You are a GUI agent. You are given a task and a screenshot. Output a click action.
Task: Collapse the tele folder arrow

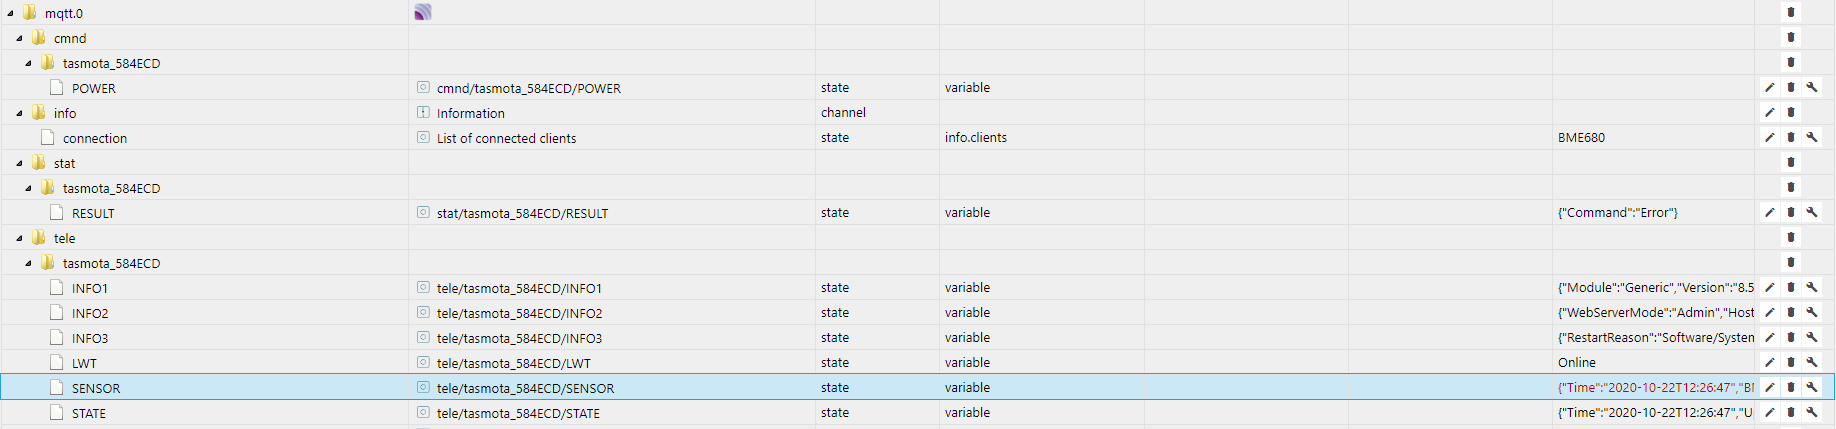point(19,239)
